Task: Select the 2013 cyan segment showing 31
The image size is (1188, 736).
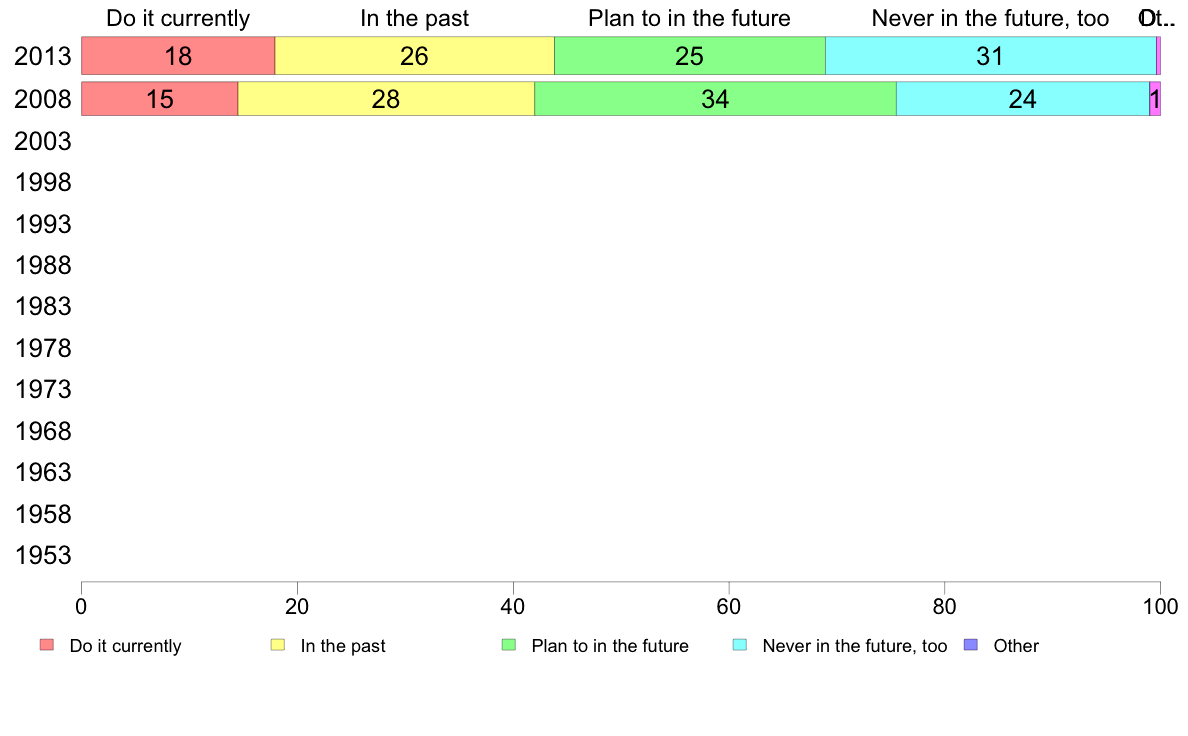Action: click(990, 55)
